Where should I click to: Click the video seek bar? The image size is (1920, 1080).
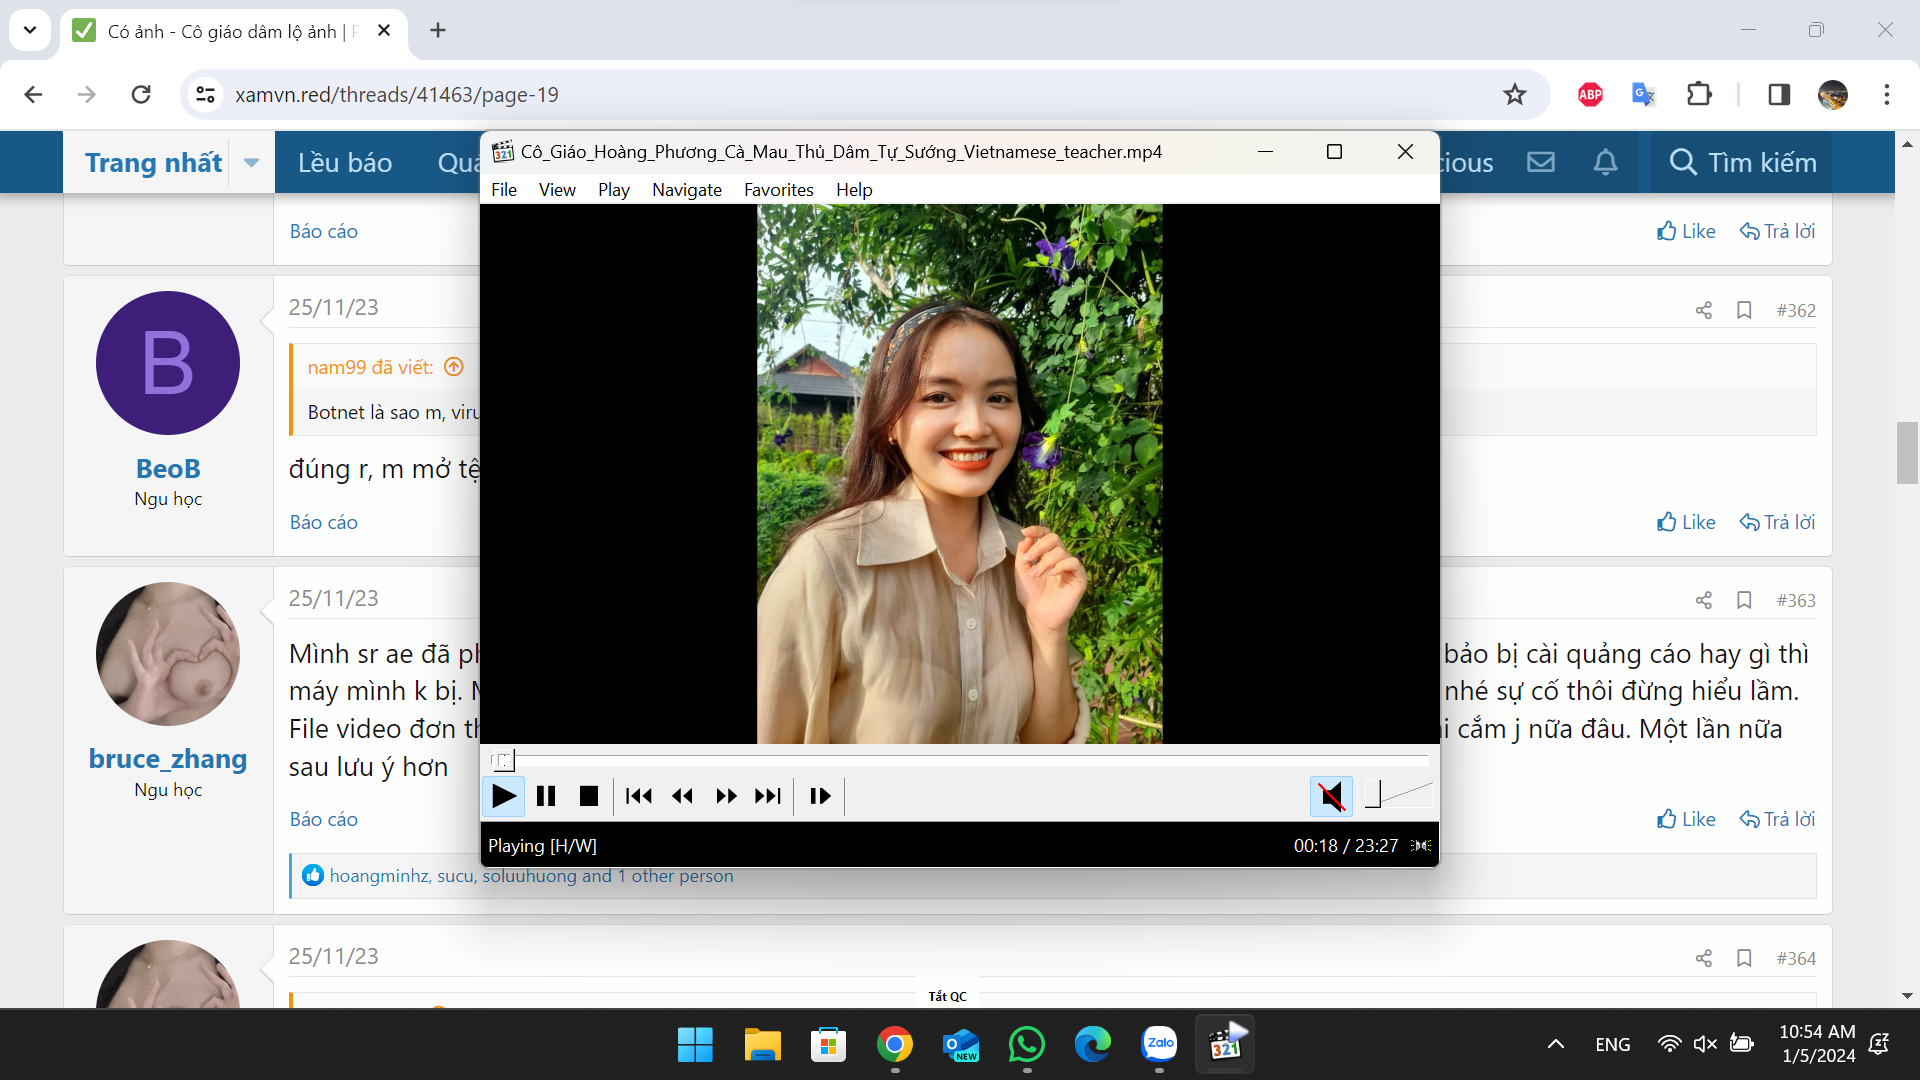(960, 761)
